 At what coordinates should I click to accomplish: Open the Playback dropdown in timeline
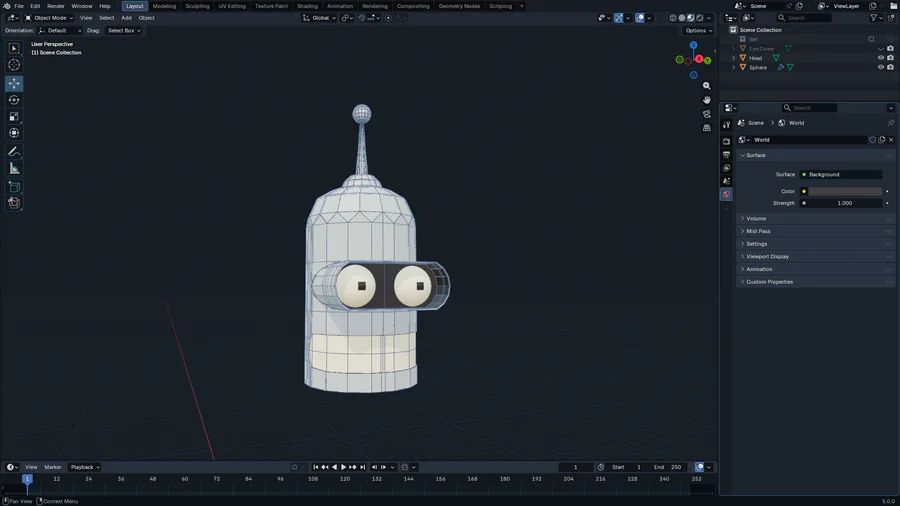click(x=85, y=467)
